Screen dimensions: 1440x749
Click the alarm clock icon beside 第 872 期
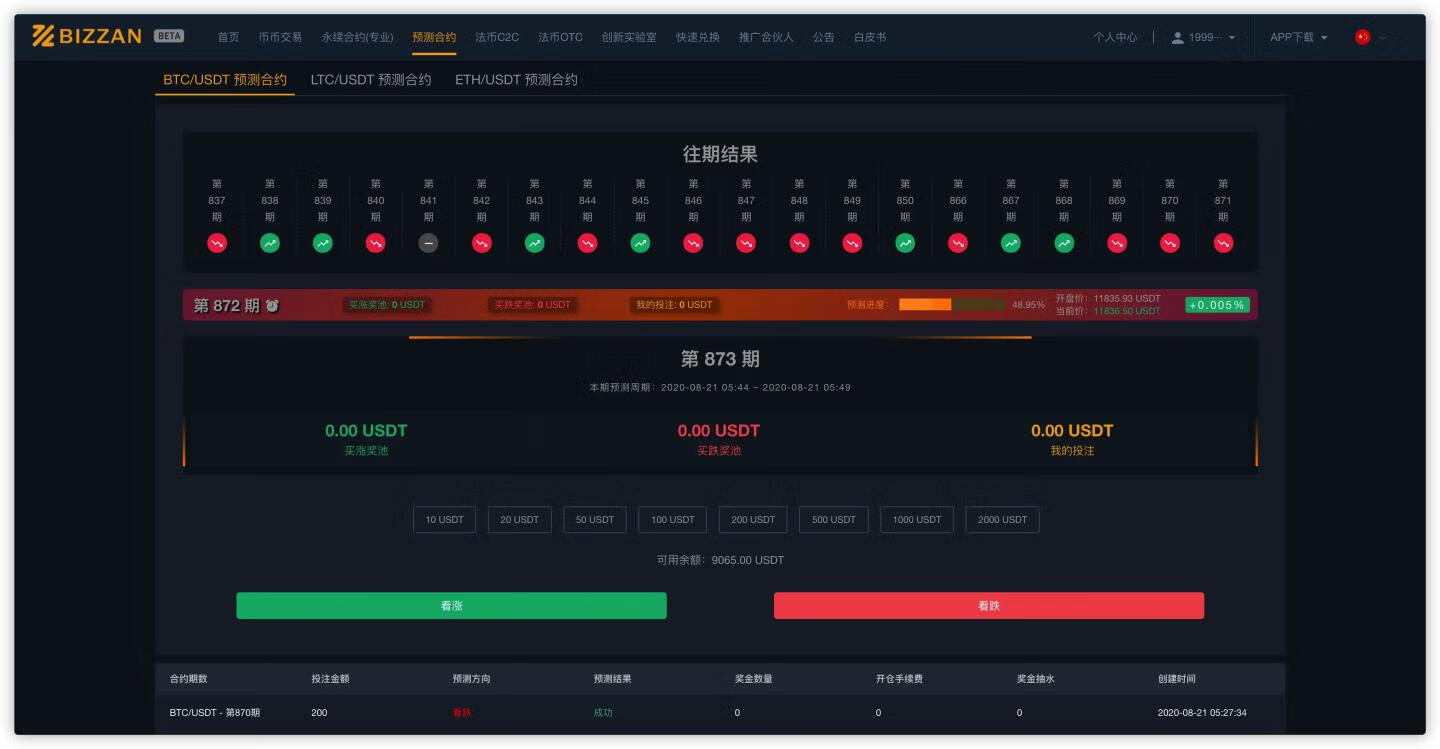pos(272,306)
